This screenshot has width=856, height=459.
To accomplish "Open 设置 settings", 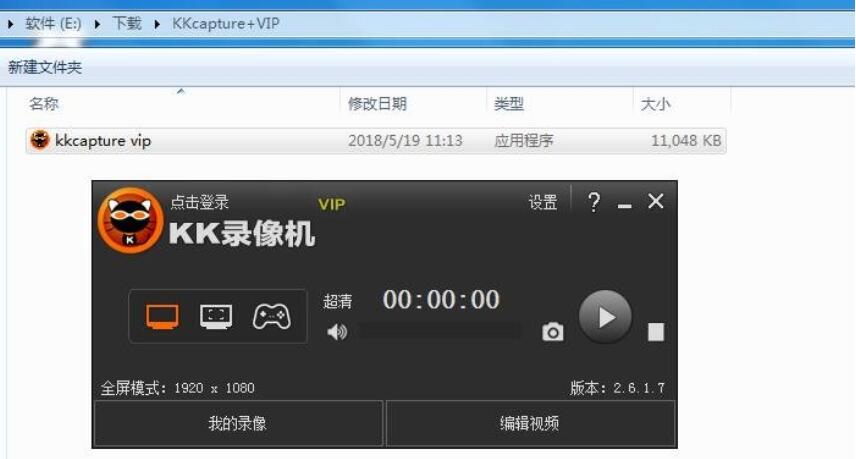I will coord(543,202).
